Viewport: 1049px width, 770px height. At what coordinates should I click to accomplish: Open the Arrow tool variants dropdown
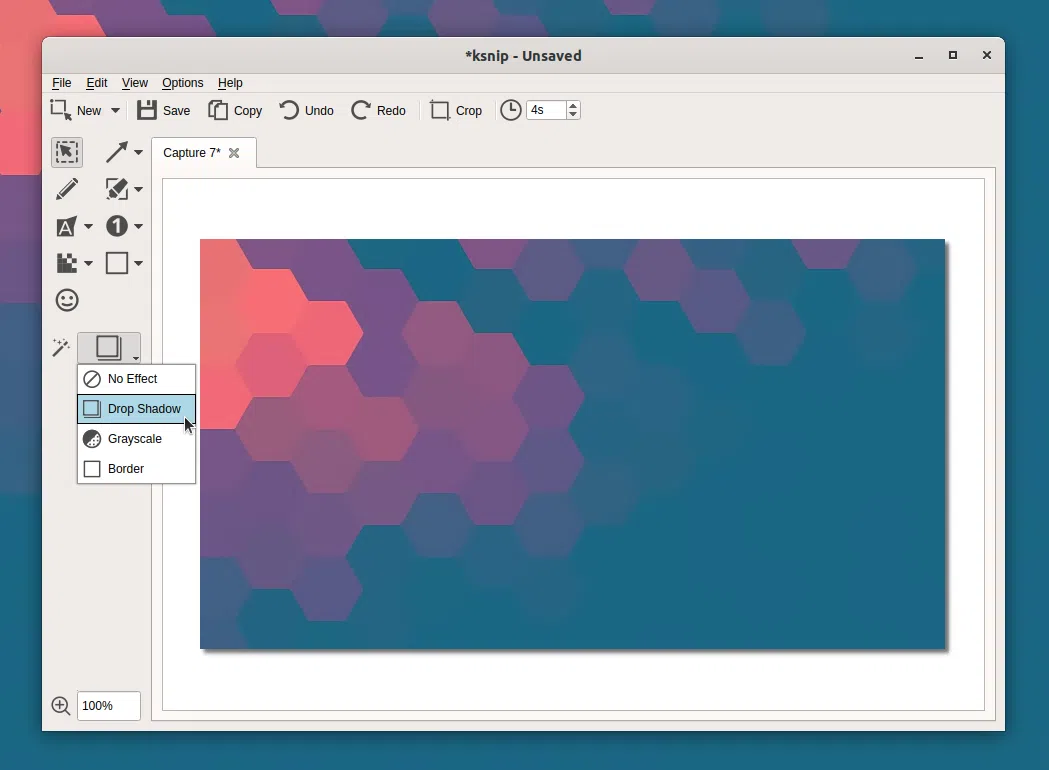point(138,153)
